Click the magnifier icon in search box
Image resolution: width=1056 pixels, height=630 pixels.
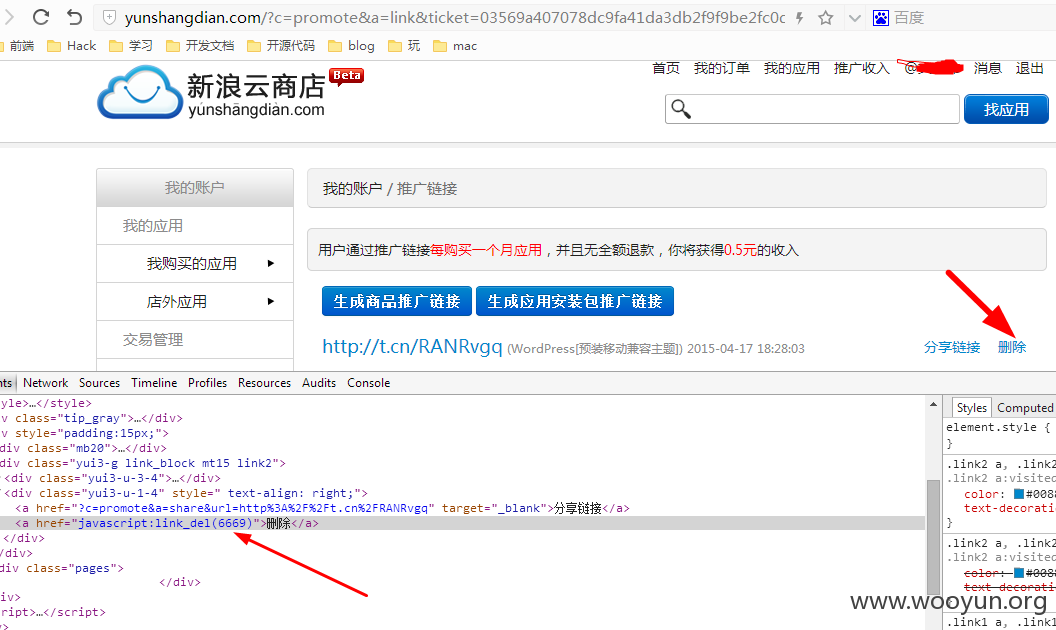click(681, 109)
